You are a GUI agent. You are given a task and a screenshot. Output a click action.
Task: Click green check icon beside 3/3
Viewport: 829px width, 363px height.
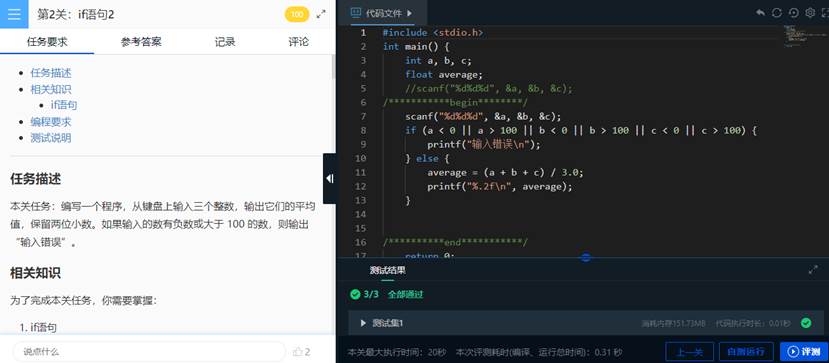(355, 294)
